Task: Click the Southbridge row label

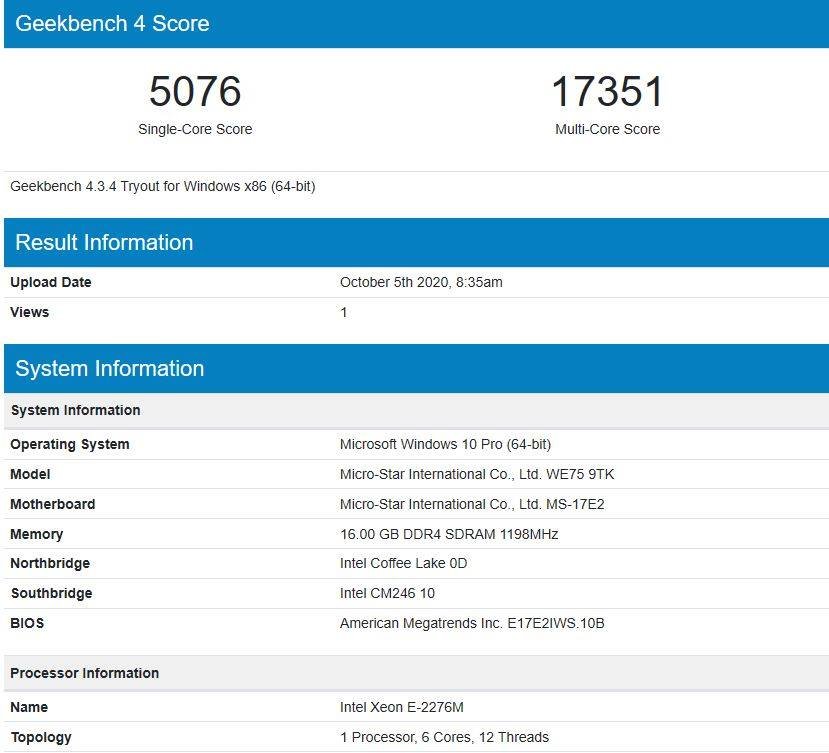Action: 52,593
